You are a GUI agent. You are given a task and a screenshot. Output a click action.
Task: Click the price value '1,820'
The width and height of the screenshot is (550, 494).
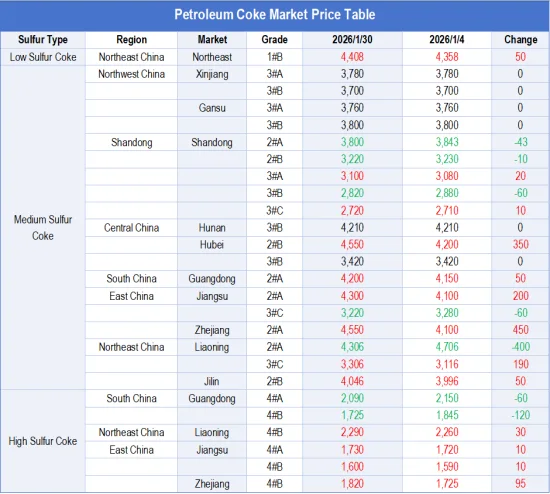[352, 483]
